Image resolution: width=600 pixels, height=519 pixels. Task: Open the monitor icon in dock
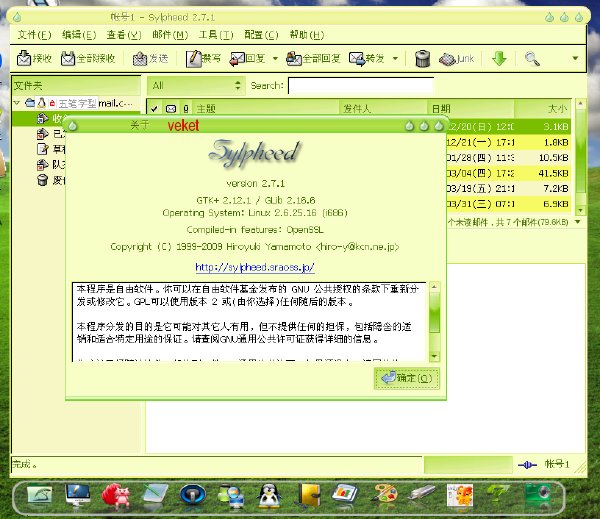tap(78, 495)
